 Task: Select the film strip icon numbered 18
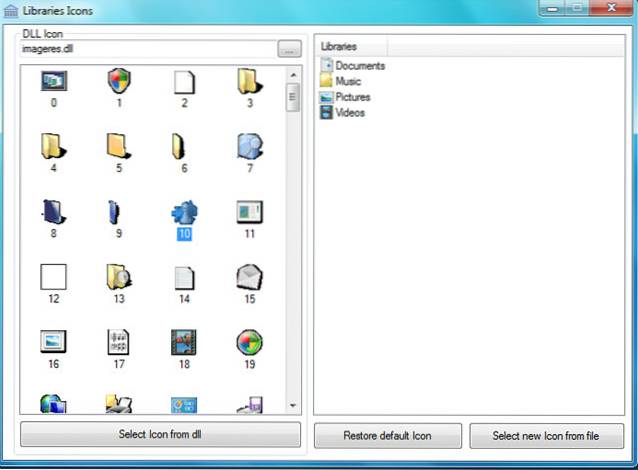(x=184, y=342)
